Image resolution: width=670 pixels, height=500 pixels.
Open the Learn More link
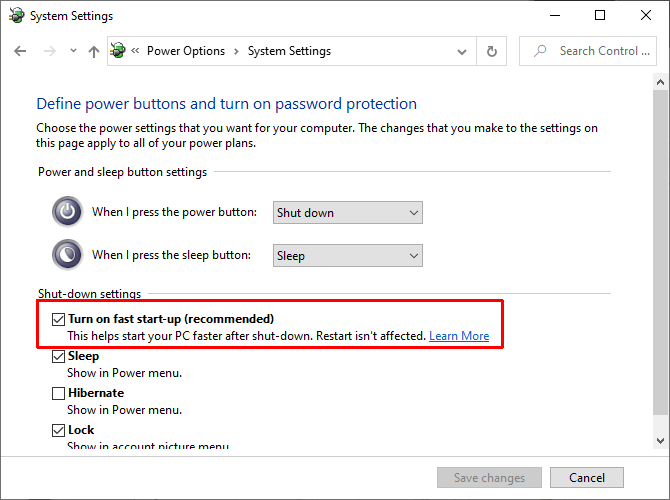tap(459, 336)
